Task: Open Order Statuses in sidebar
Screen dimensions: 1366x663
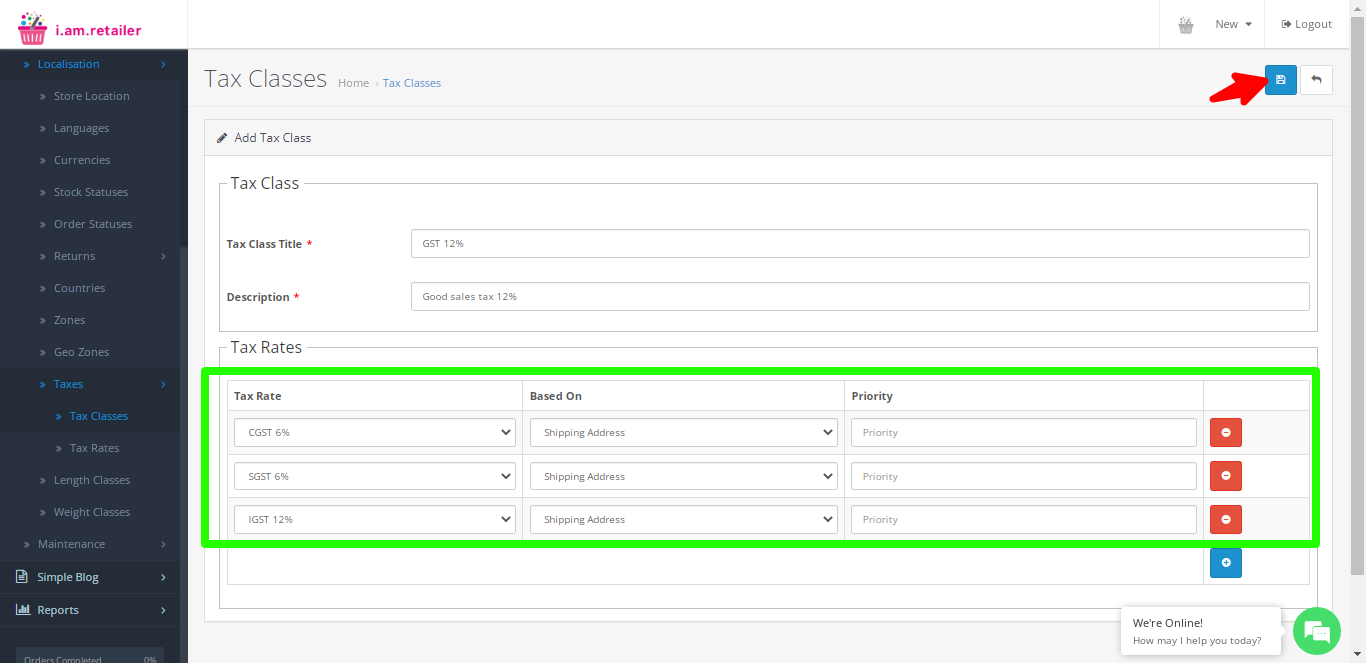Action: tap(93, 224)
